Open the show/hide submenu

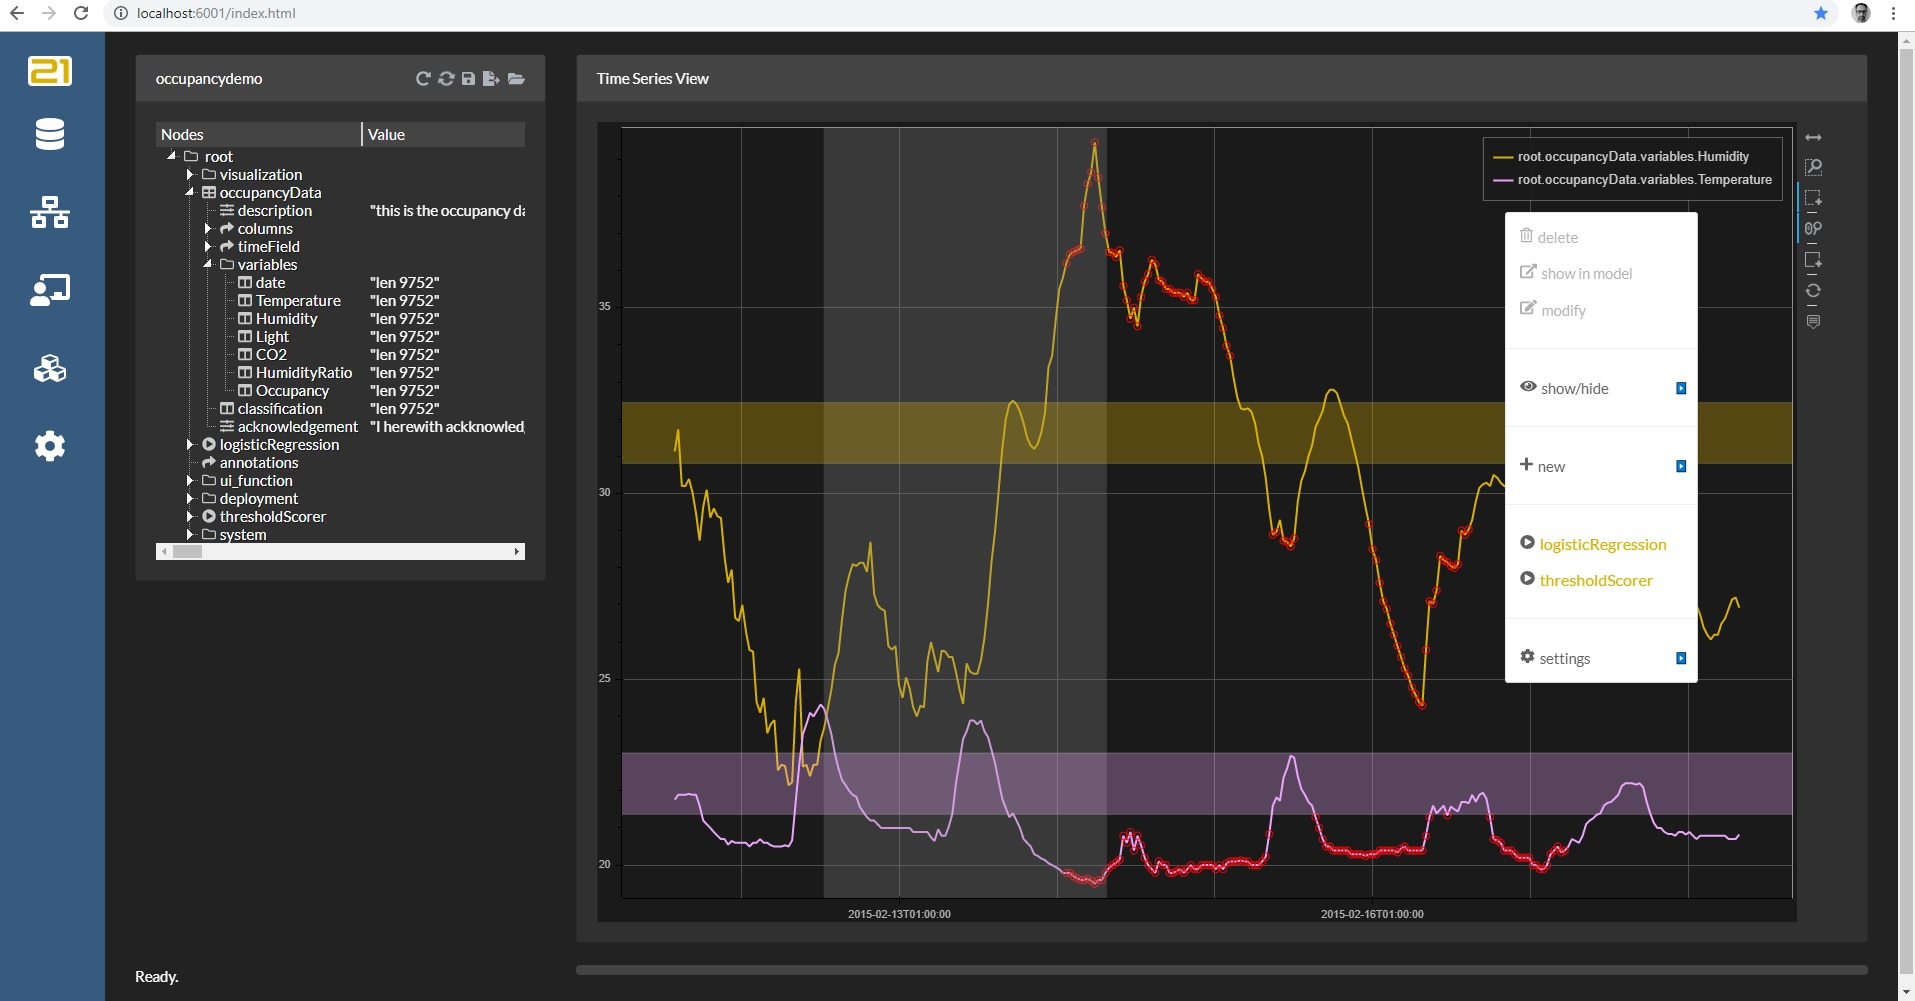pyautogui.click(x=1601, y=388)
